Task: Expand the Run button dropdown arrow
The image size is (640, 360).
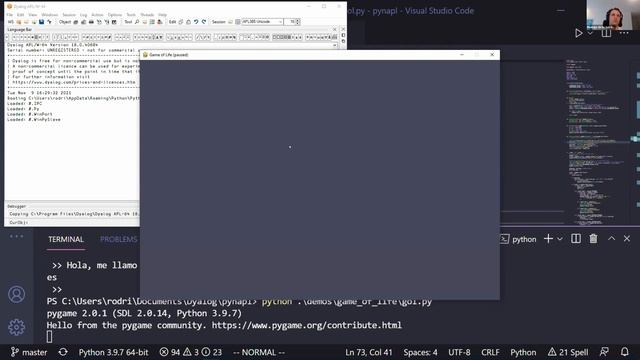Action: coord(590,33)
